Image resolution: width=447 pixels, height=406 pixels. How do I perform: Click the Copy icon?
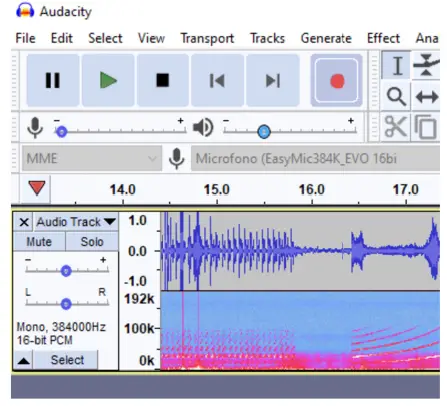pos(426,127)
